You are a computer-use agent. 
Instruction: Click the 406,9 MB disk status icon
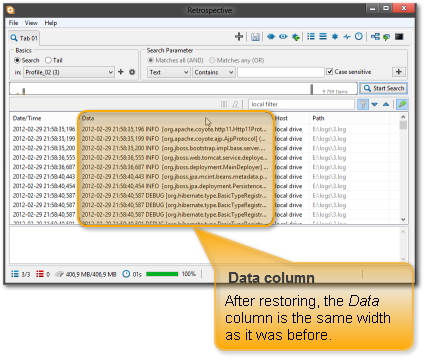click(x=60, y=274)
